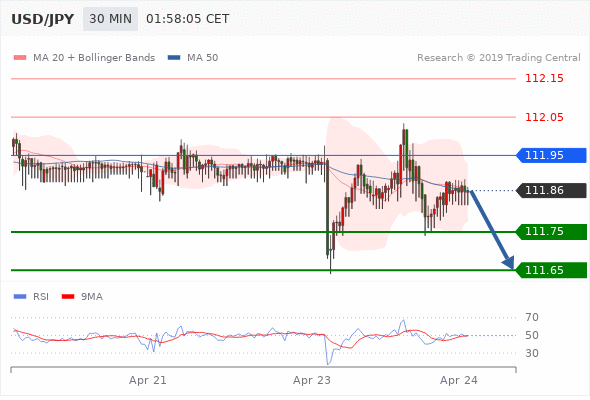
Task: Click the blue RSI legend swatch
Action: tap(20, 297)
